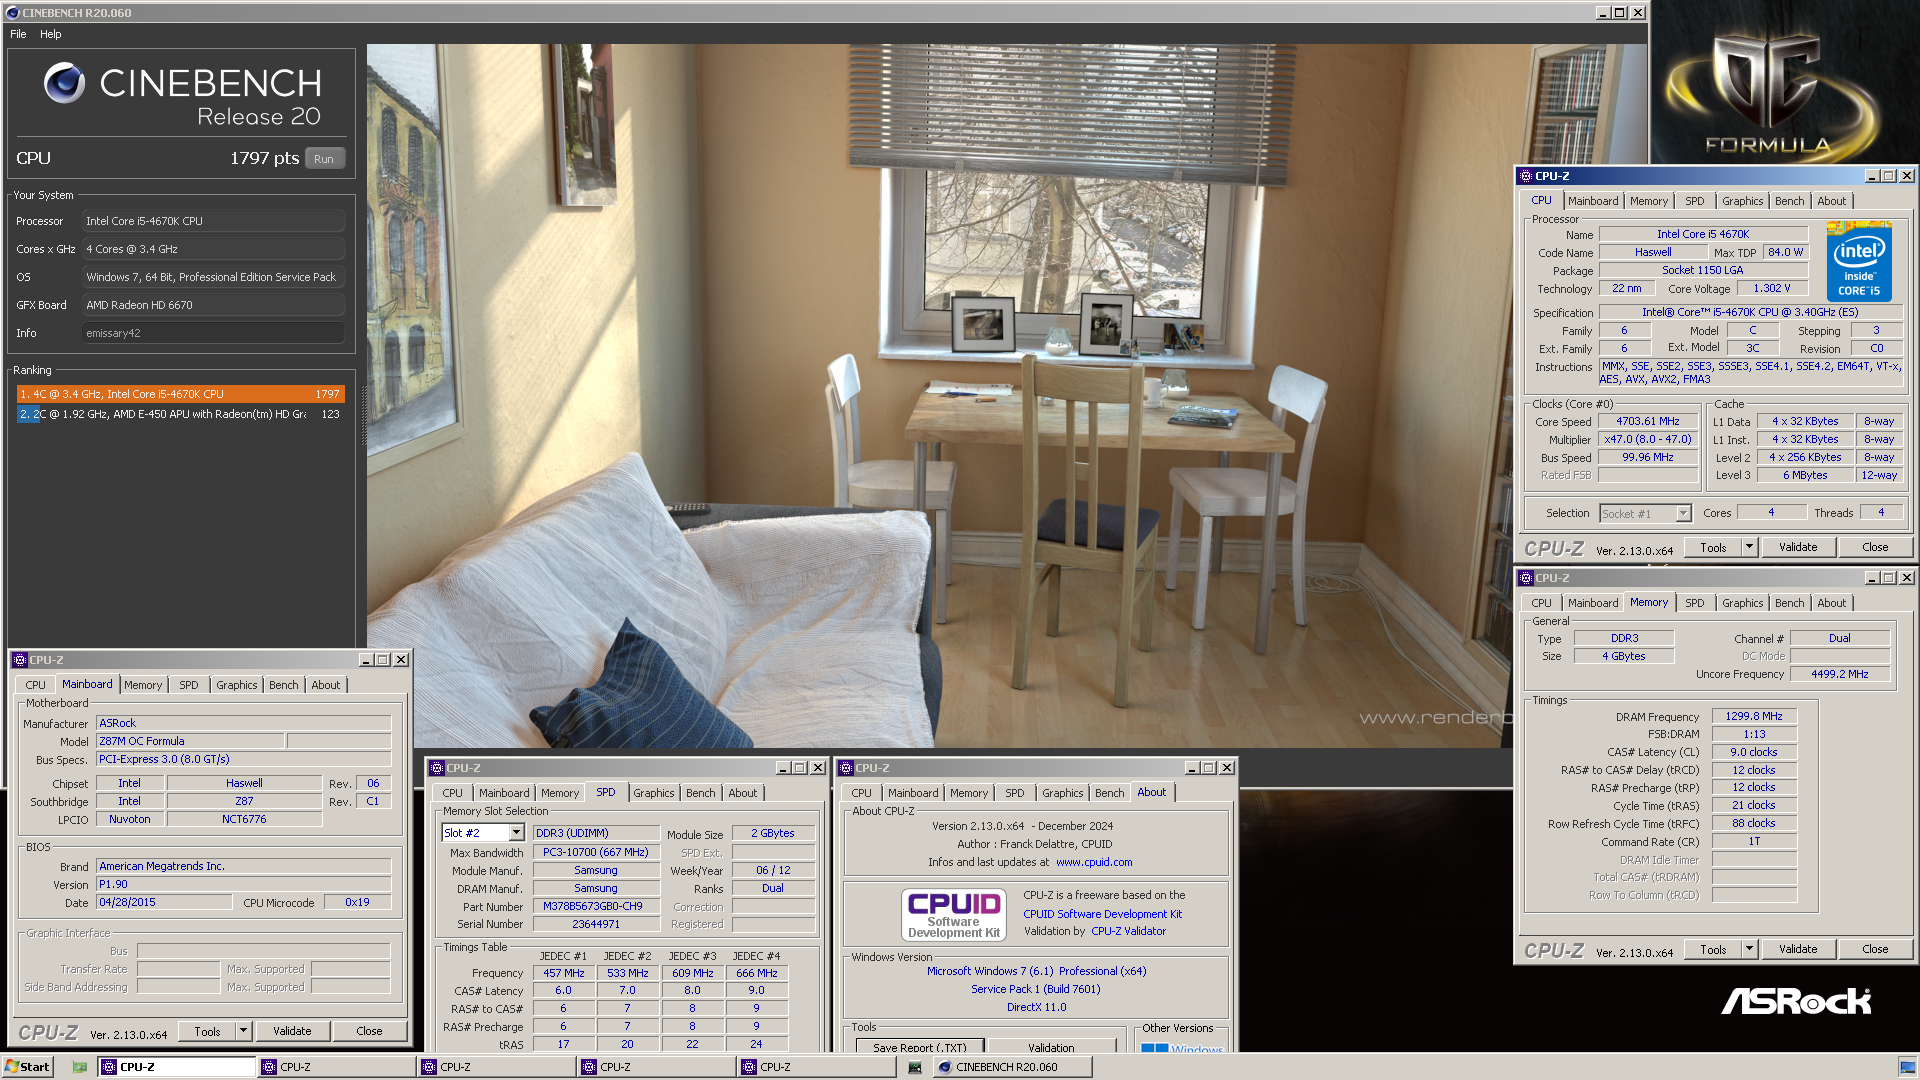Viewport: 1920px width, 1080px height.
Task: Expand Tools arrow in the Mainboard CPU-Z window
Action: [243, 1031]
